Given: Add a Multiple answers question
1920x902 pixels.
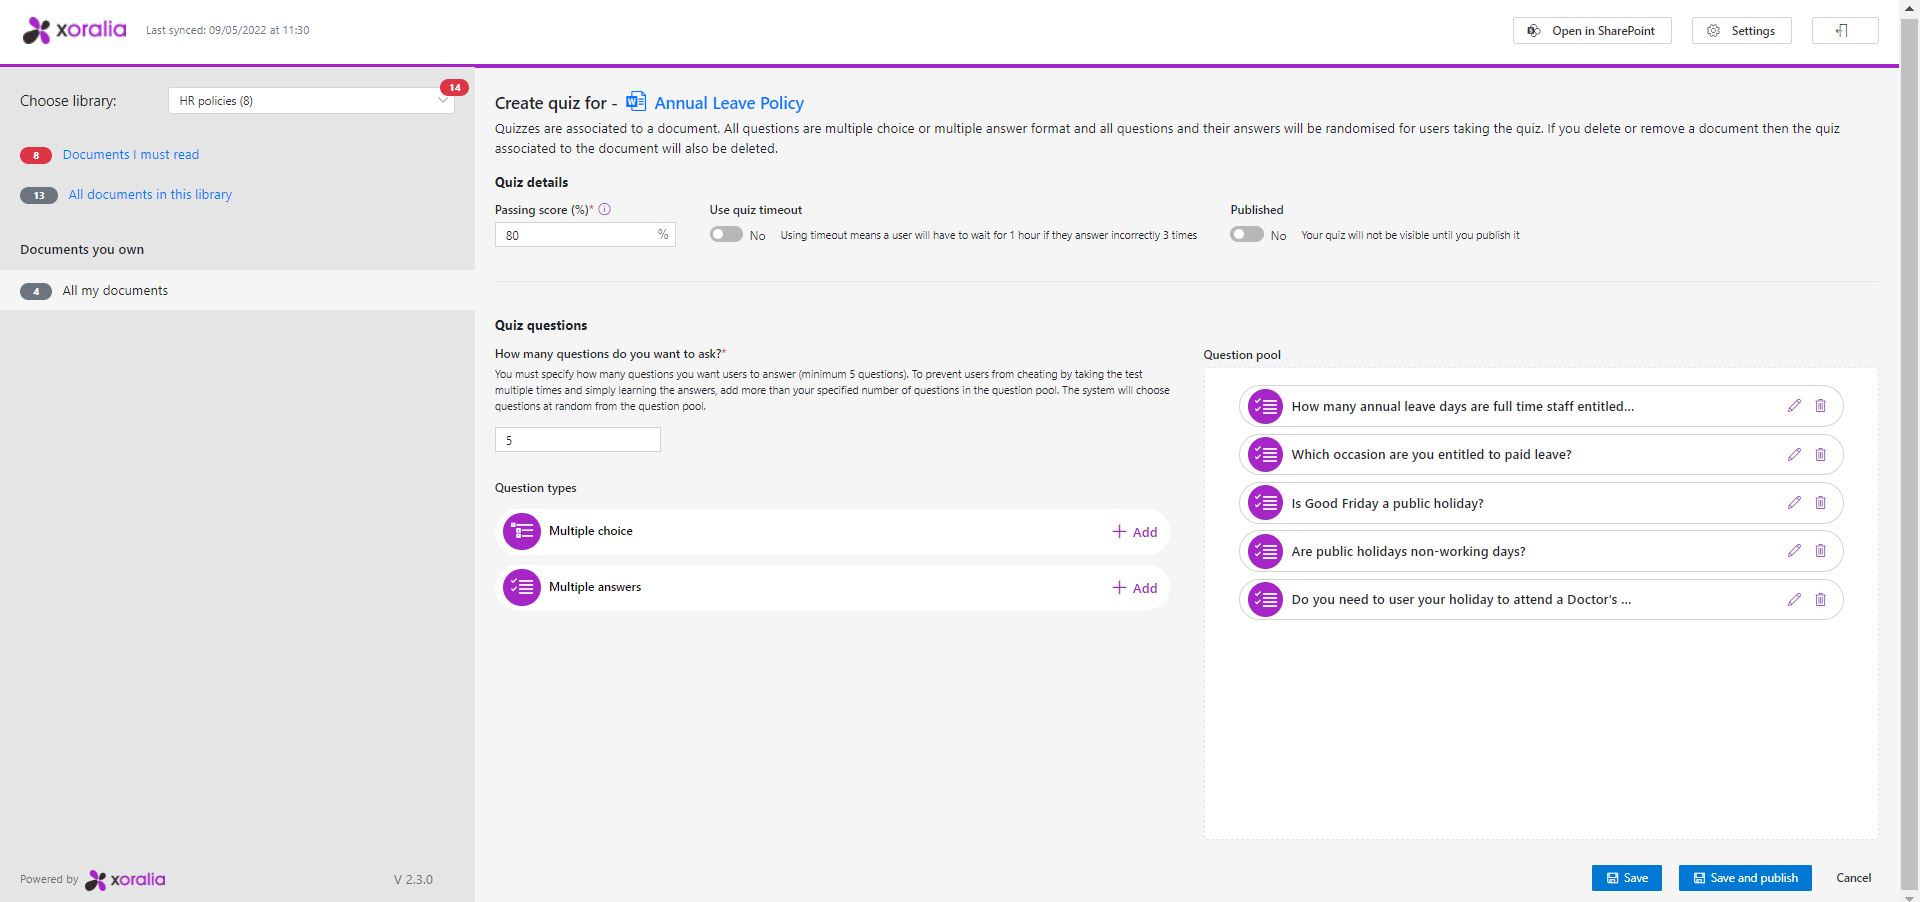Looking at the screenshot, I should click(1135, 588).
